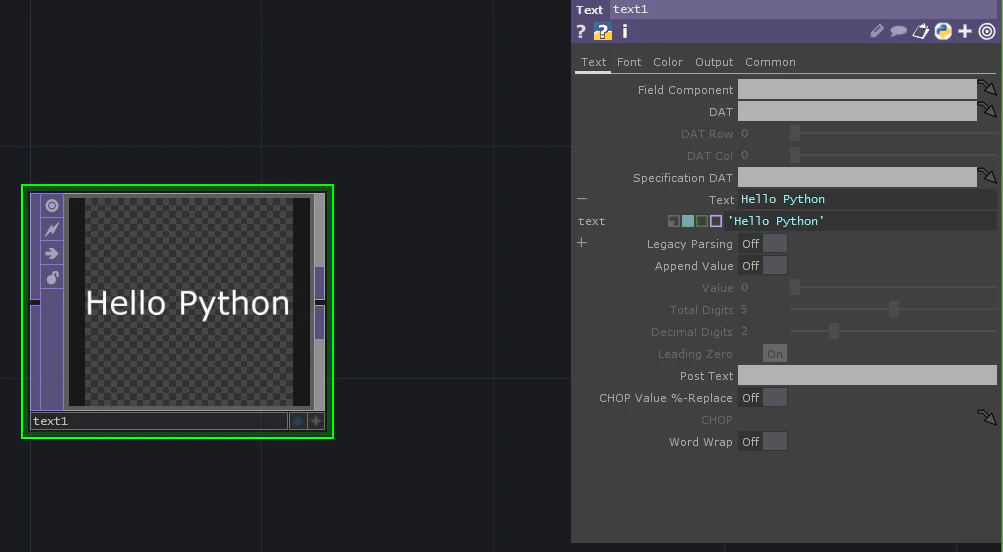Click the Text field showing Hello Python
Image resolution: width=1003 pixels, height=552 pixels.
tap(867, 199)
